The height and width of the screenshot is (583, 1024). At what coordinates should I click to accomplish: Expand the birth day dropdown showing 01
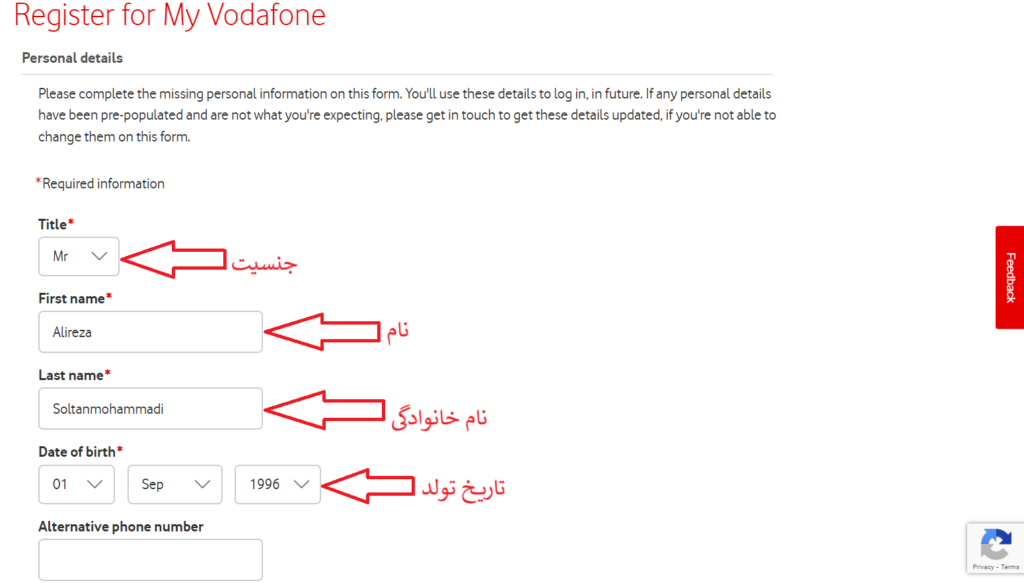point(77,484)
